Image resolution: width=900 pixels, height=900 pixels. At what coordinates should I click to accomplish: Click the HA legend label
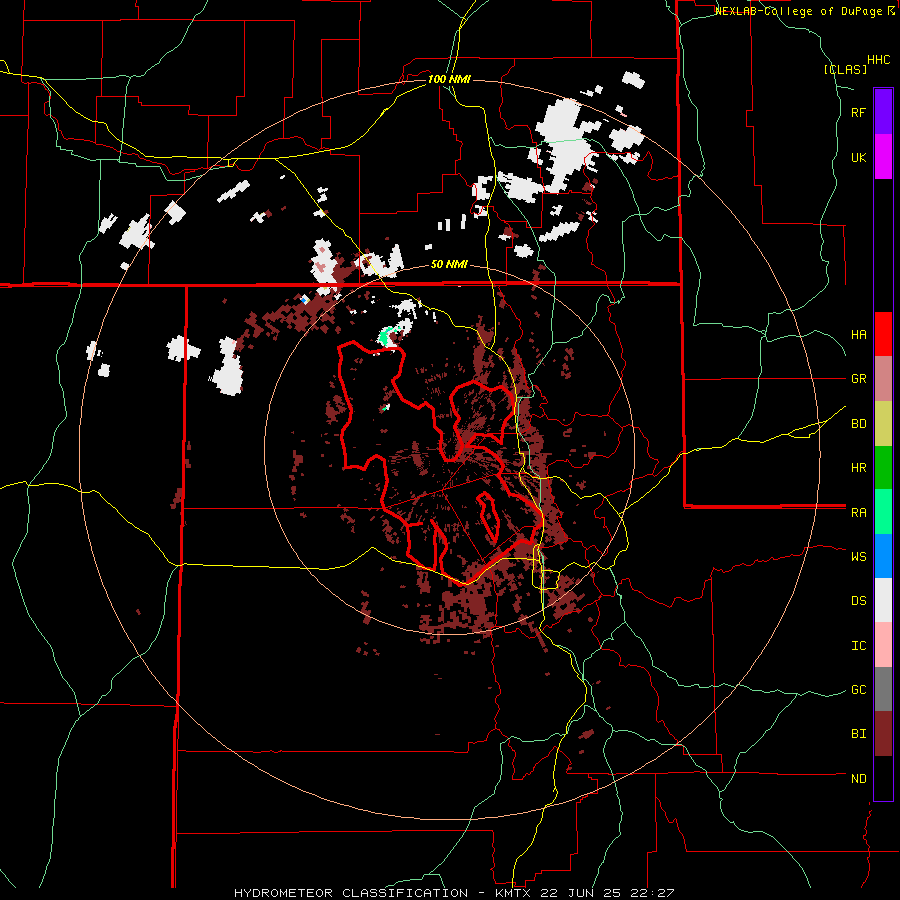[x=858, y=334]
